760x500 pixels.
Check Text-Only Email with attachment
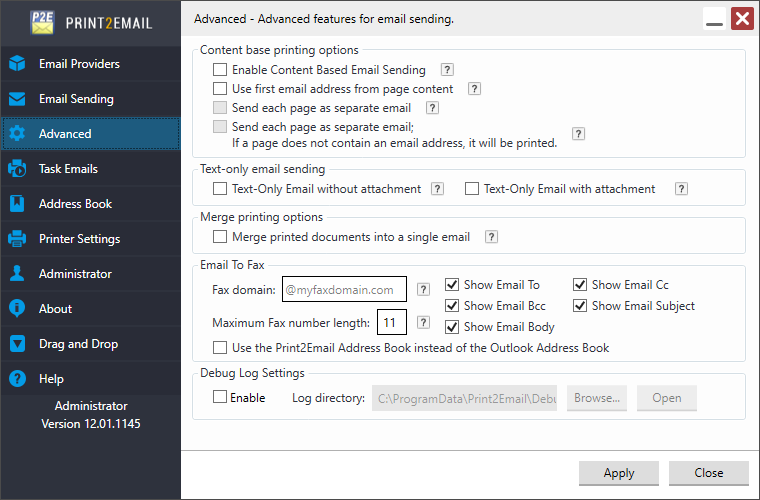pyautogui.click(x=472, y=188)
